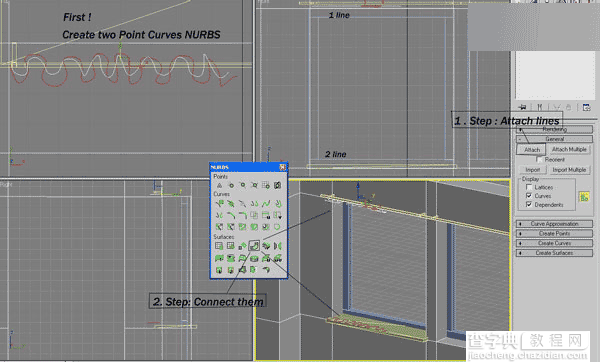
Task: Select Create UV Loft Surface tool
Action: point(277,258)
